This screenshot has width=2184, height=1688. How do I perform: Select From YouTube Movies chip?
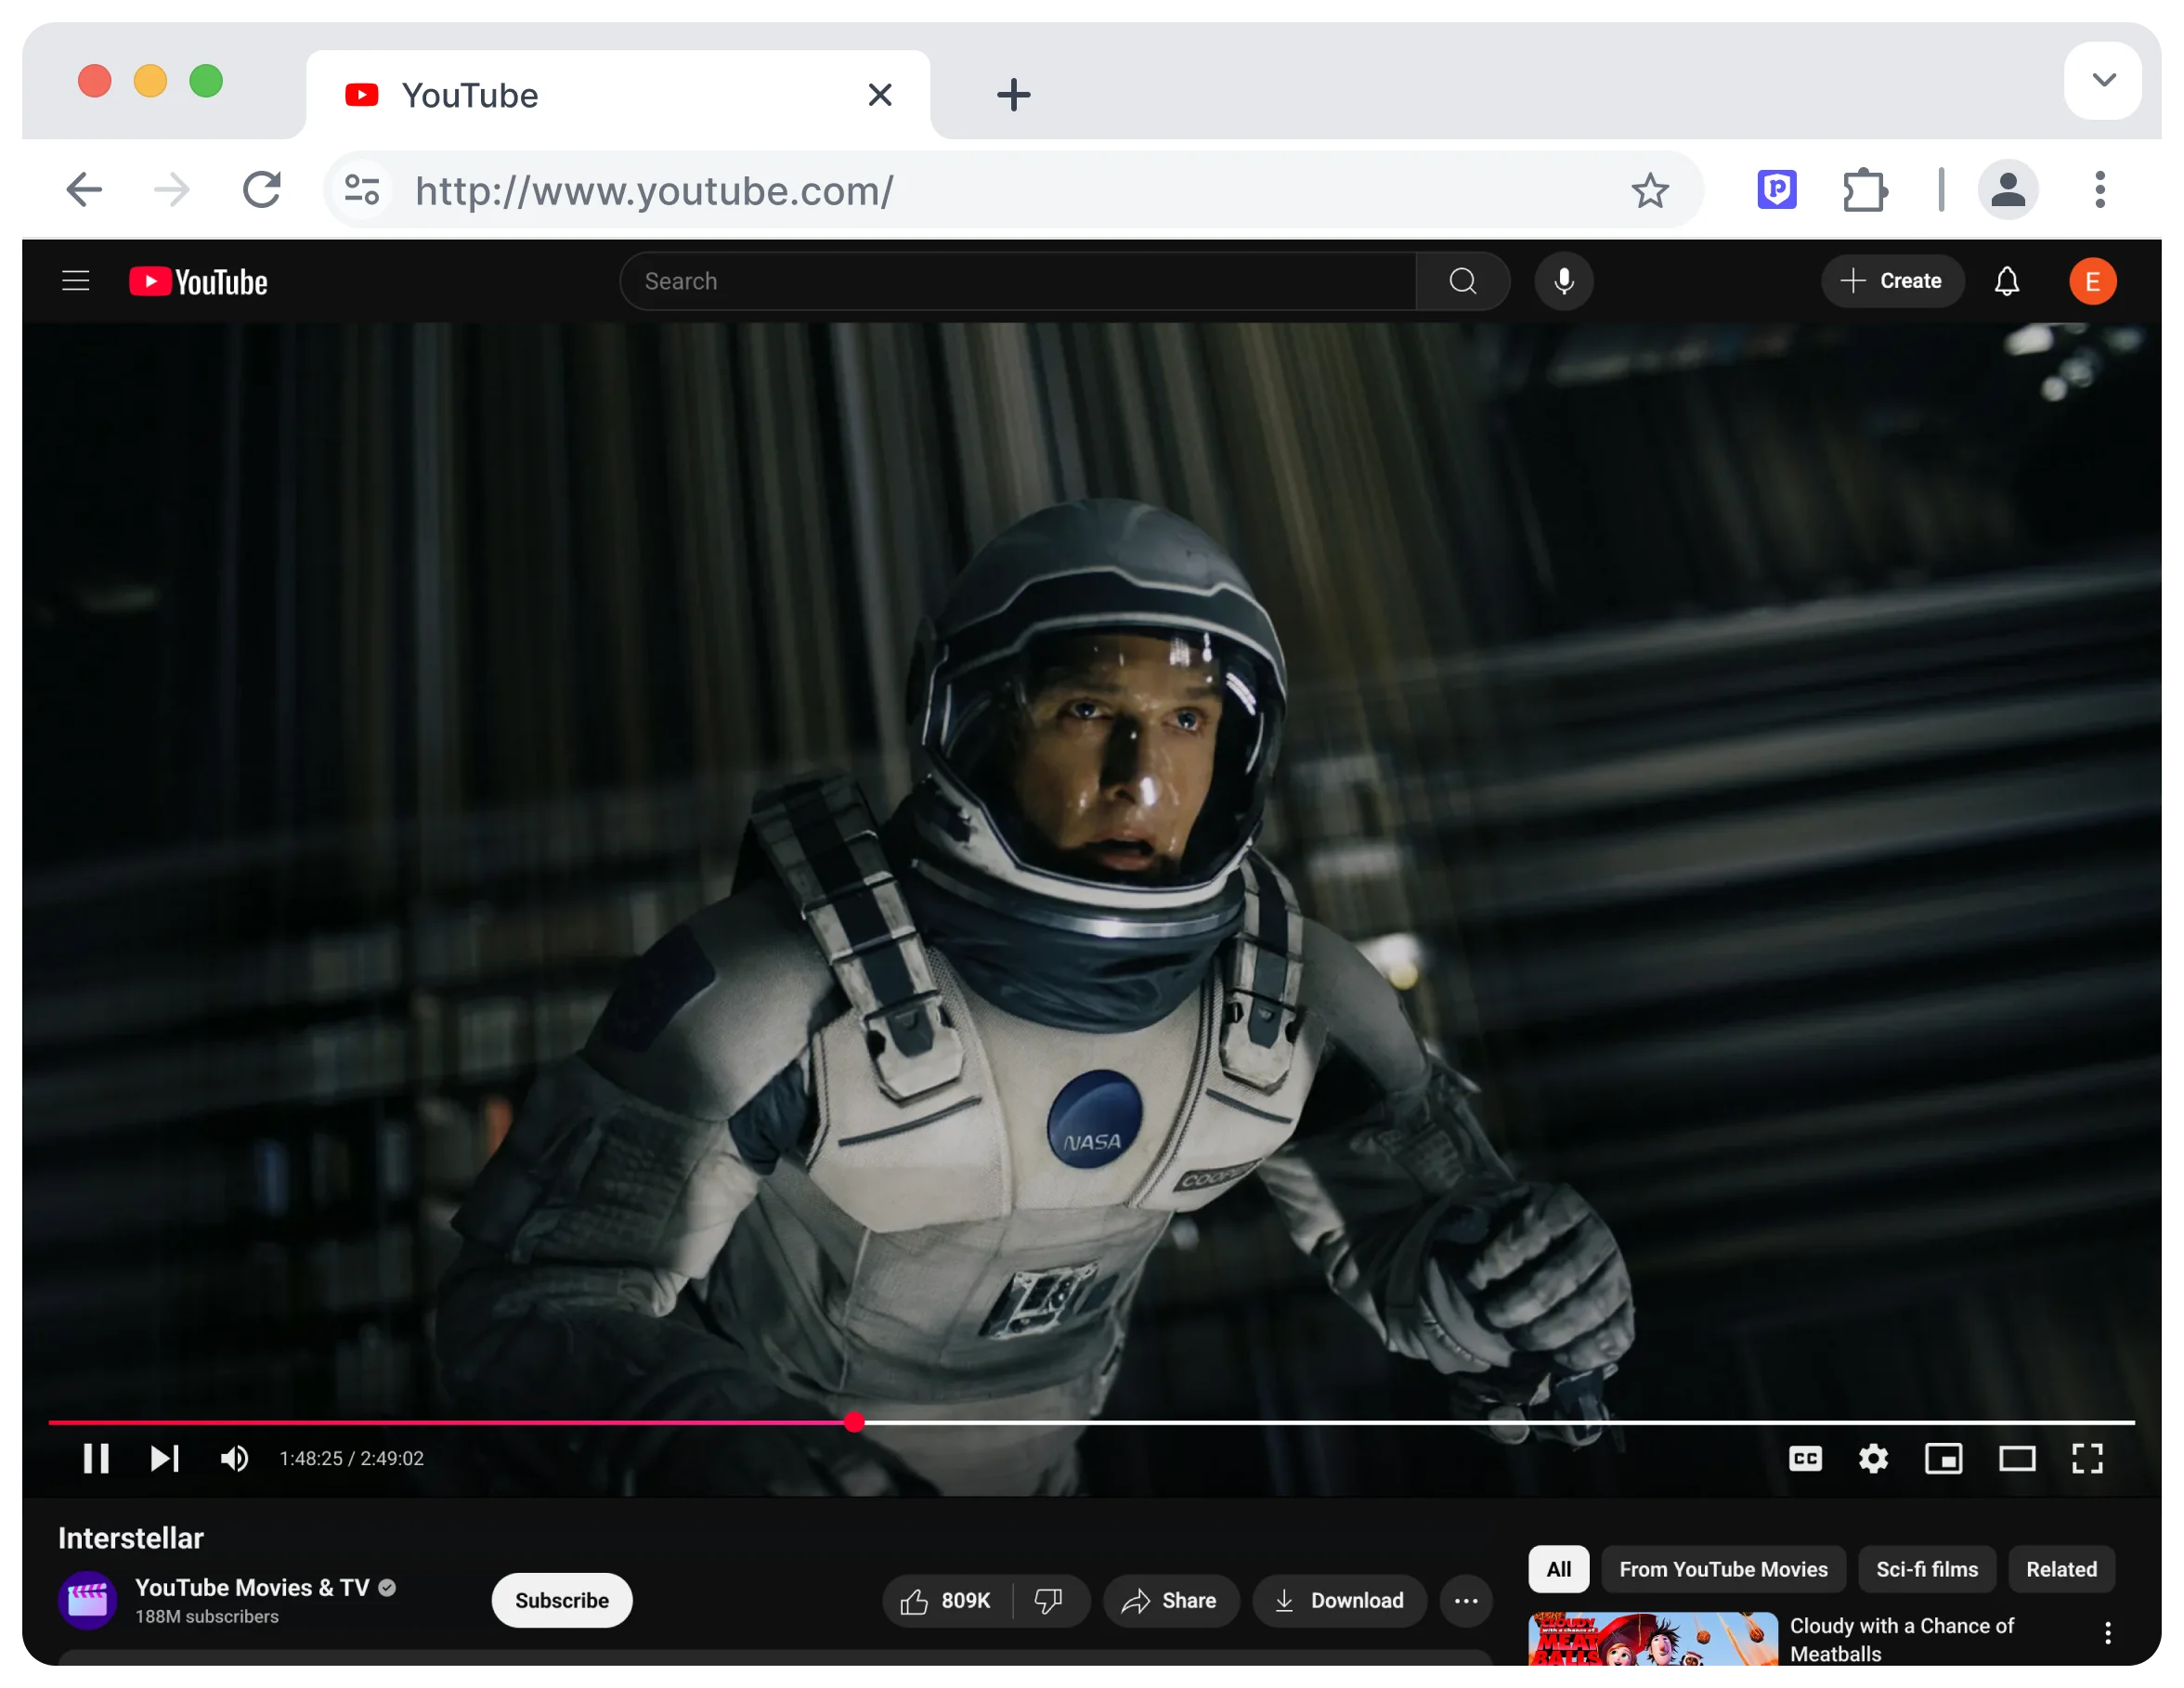click(x=1723, y=1569)
